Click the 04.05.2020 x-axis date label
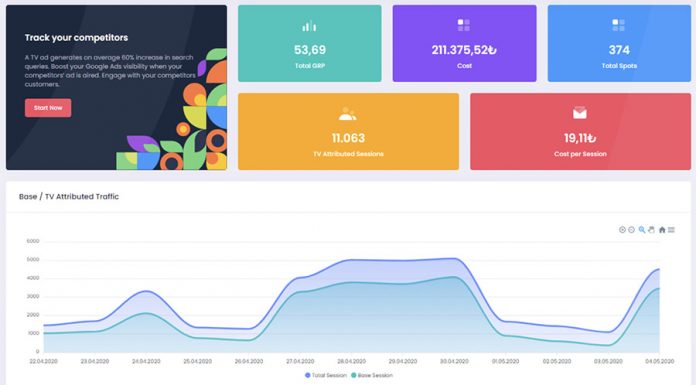This screenshot has height=385, width=696. tap(660, 361)
